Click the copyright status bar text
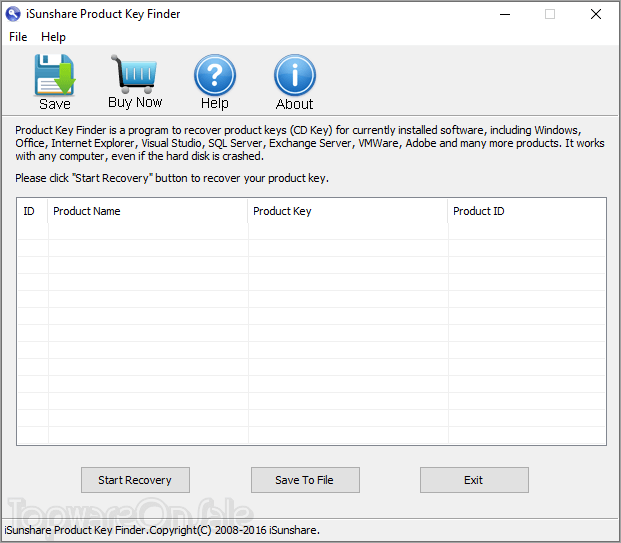Image resolution: width=621 pixels, height=543 pixels. tap(162, 530)
